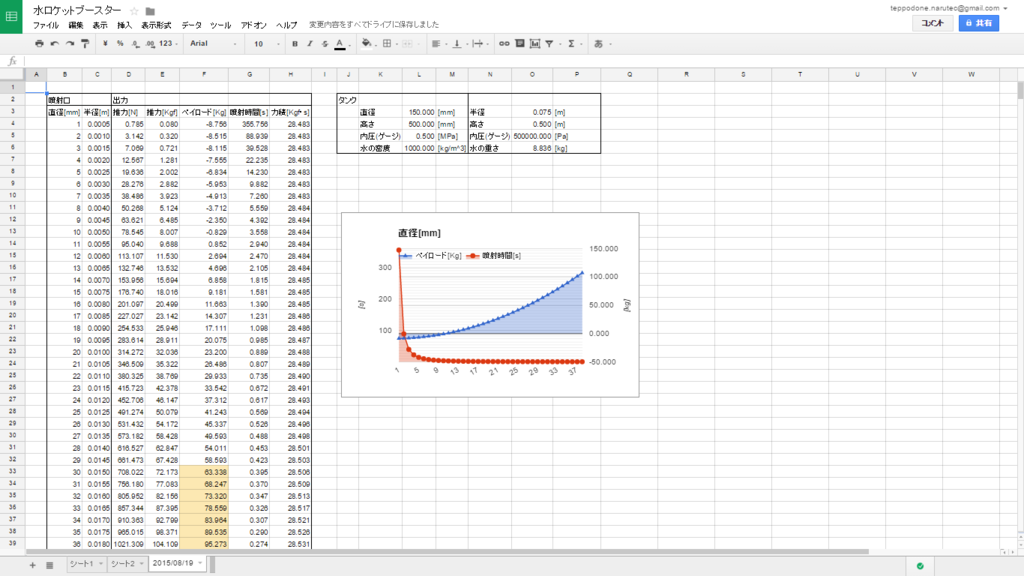
Task: Insert a comment with the comment icon
Action: click(520, 44)
